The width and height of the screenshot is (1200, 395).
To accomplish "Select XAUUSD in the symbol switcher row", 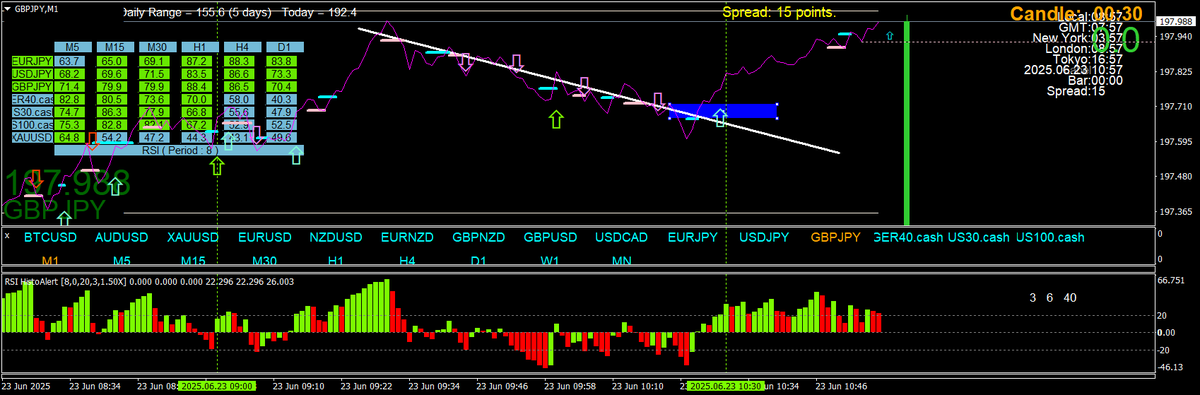I will (x=193, y=238).
